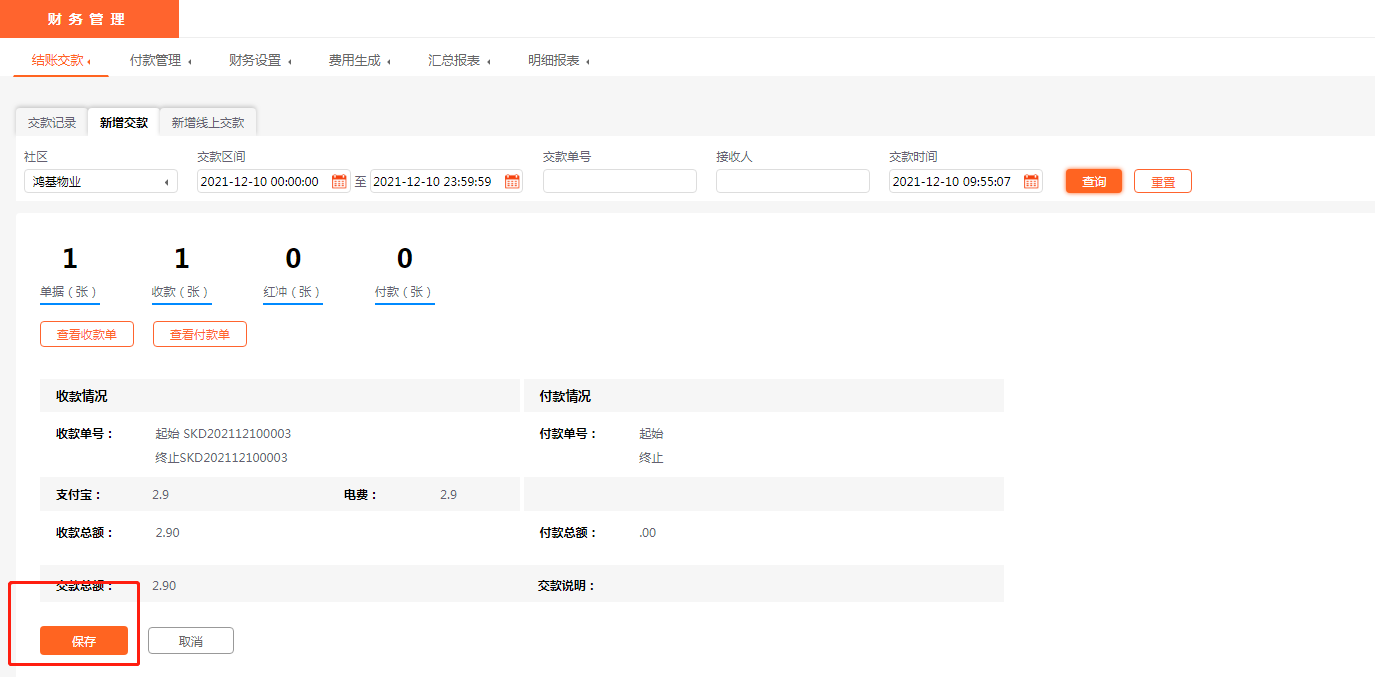The width and height of the screenshot is (1375, 677).
Task: Save the payment with 保存 button
Action: tap(84, 641)
